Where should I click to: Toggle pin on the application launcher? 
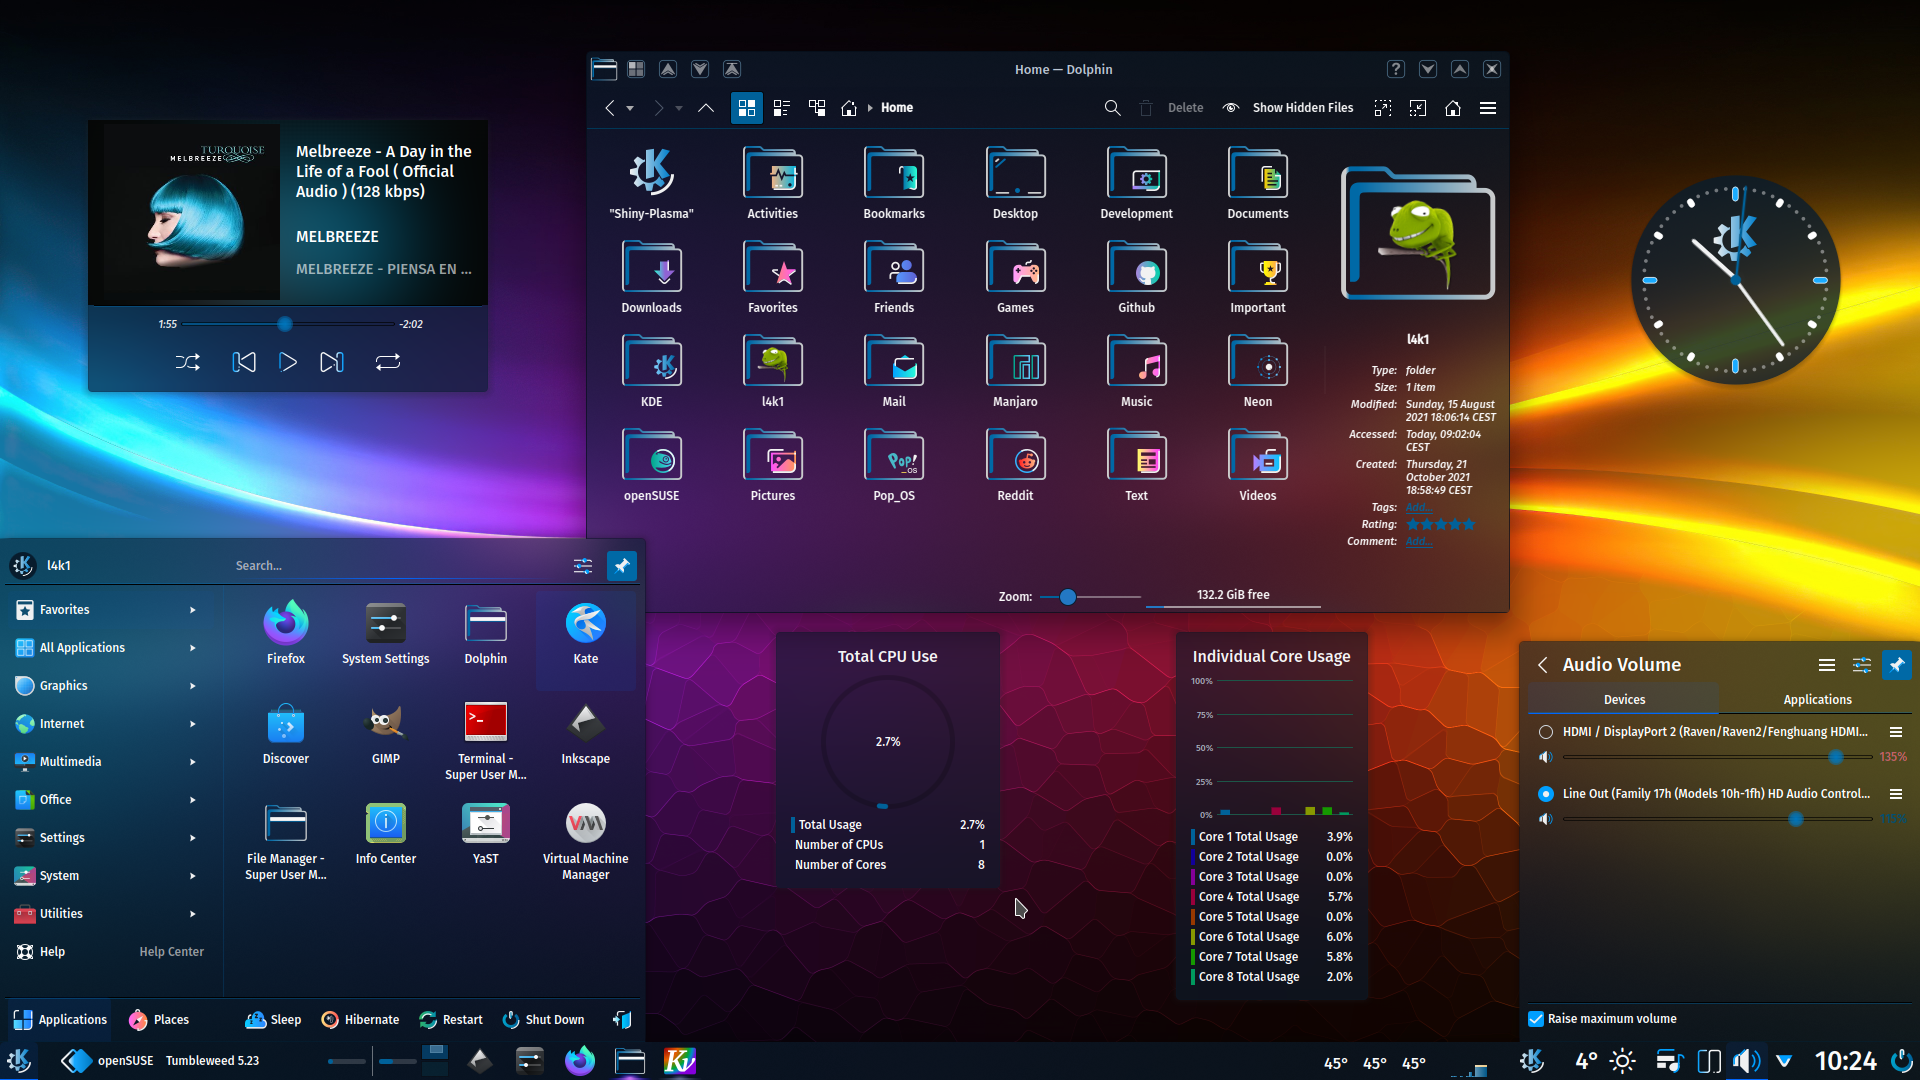click(622, 566)
